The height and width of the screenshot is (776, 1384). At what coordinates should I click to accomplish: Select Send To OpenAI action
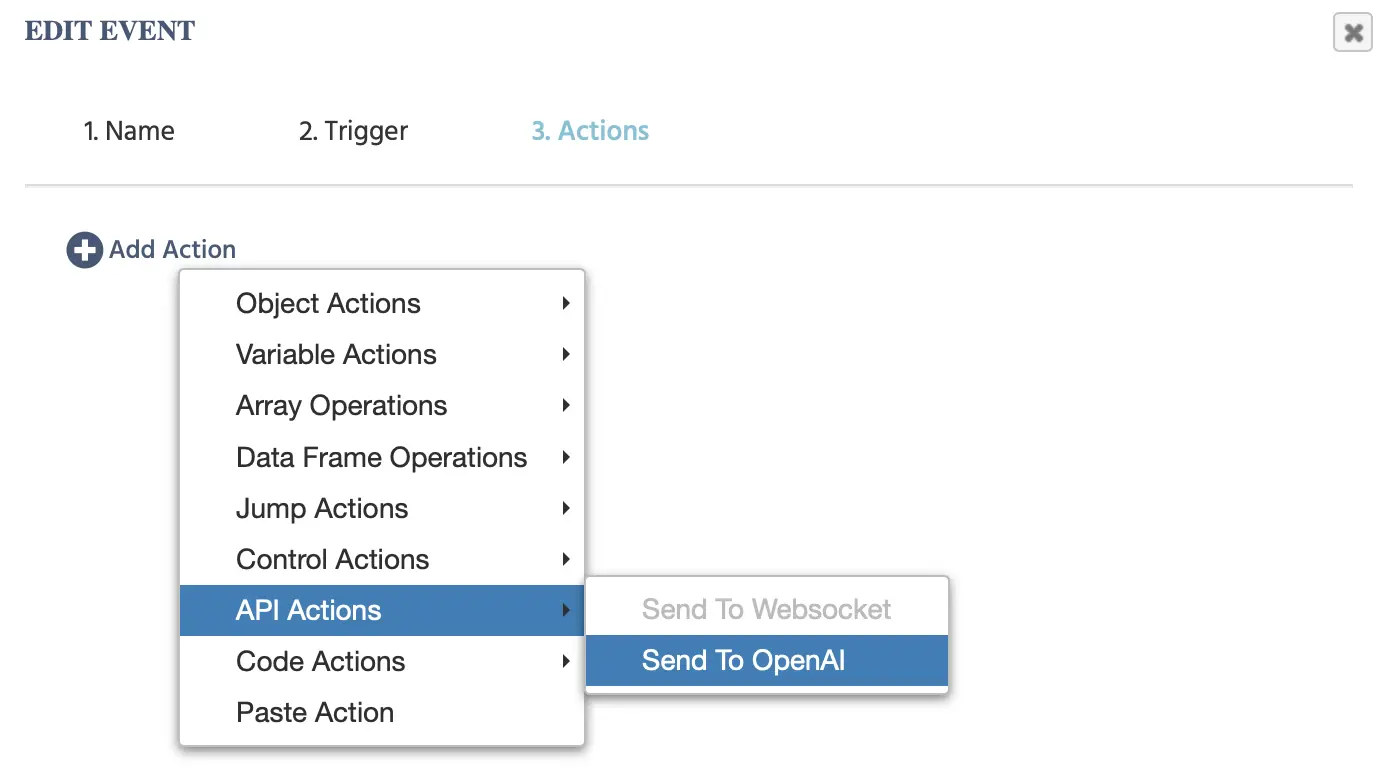pyautogui.click(x=743, y=660)
